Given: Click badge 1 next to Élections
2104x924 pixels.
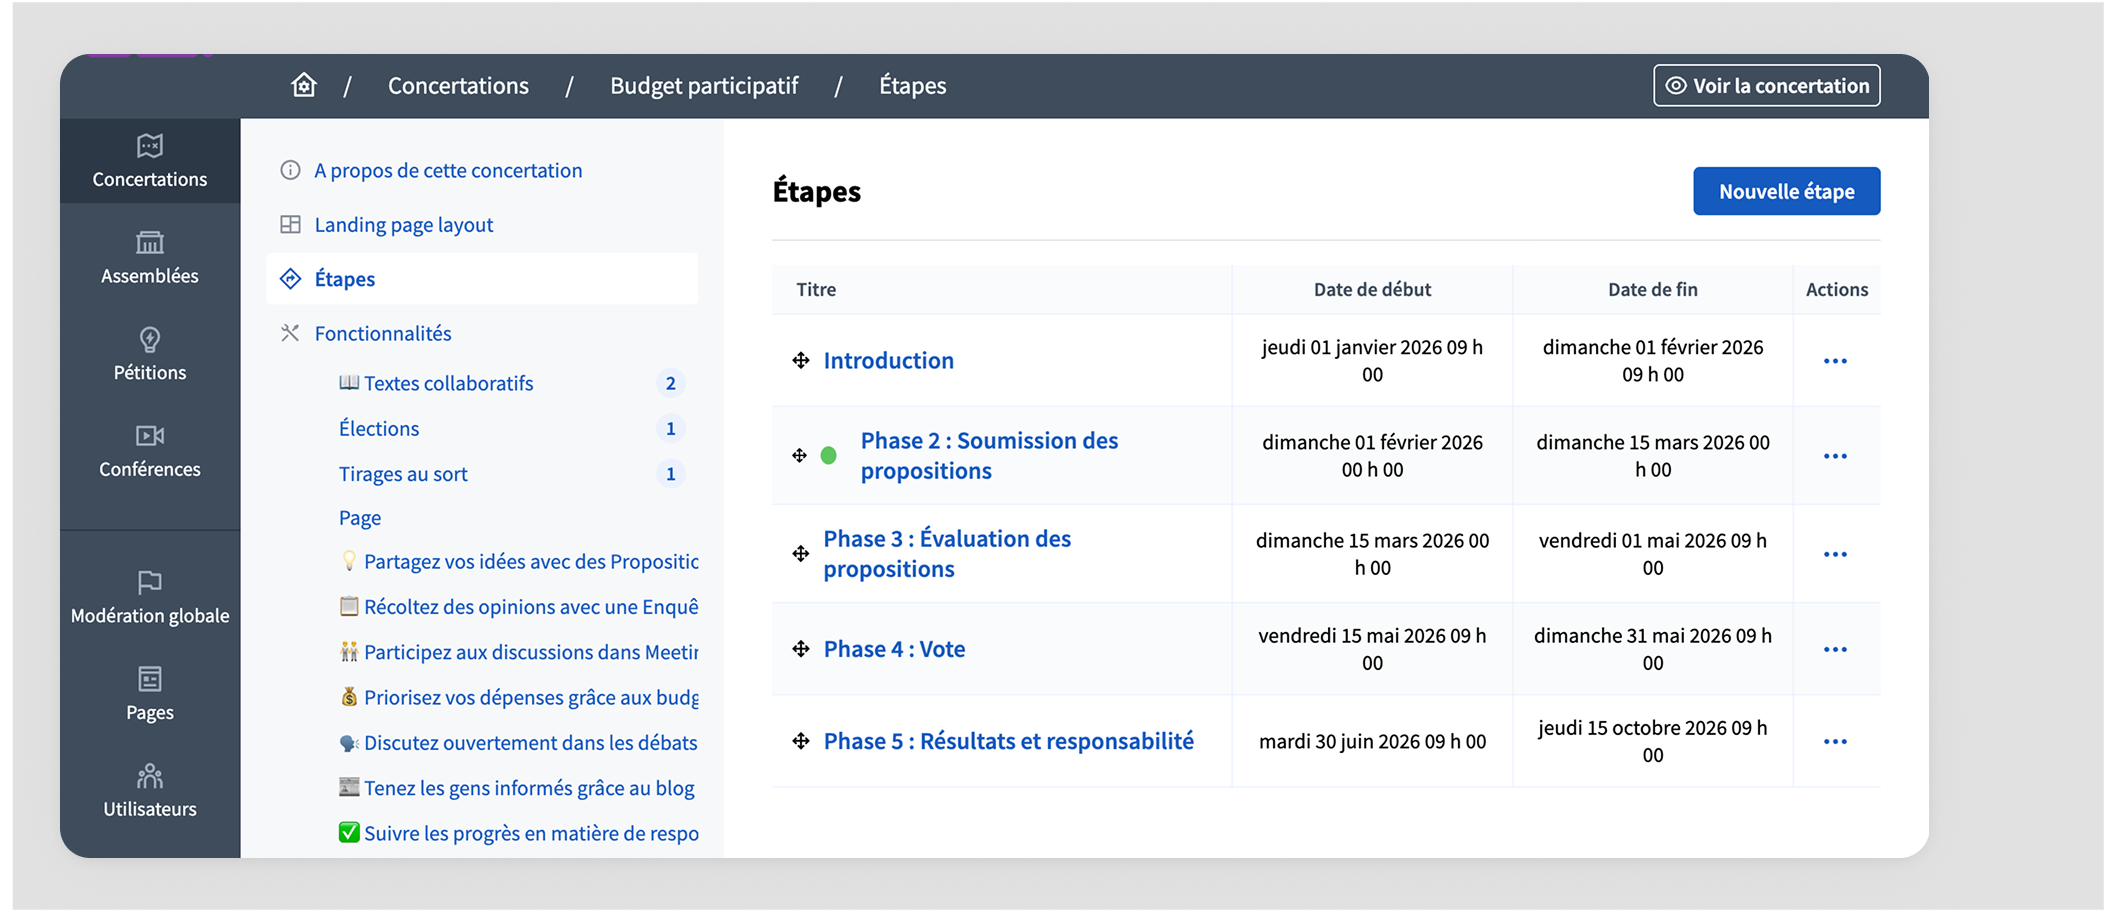Looking at the screenshot, I should tap(671, 428).
